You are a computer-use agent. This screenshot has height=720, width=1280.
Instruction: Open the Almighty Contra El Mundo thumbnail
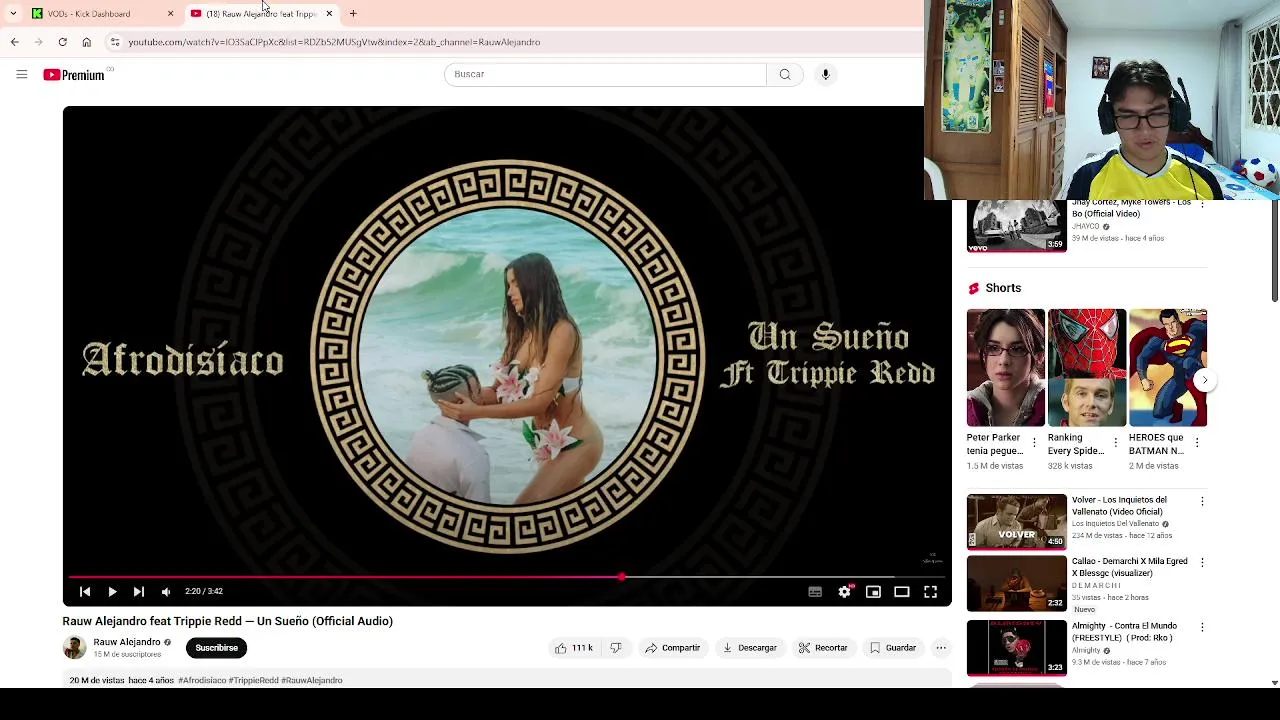(x=1017, y=647)
